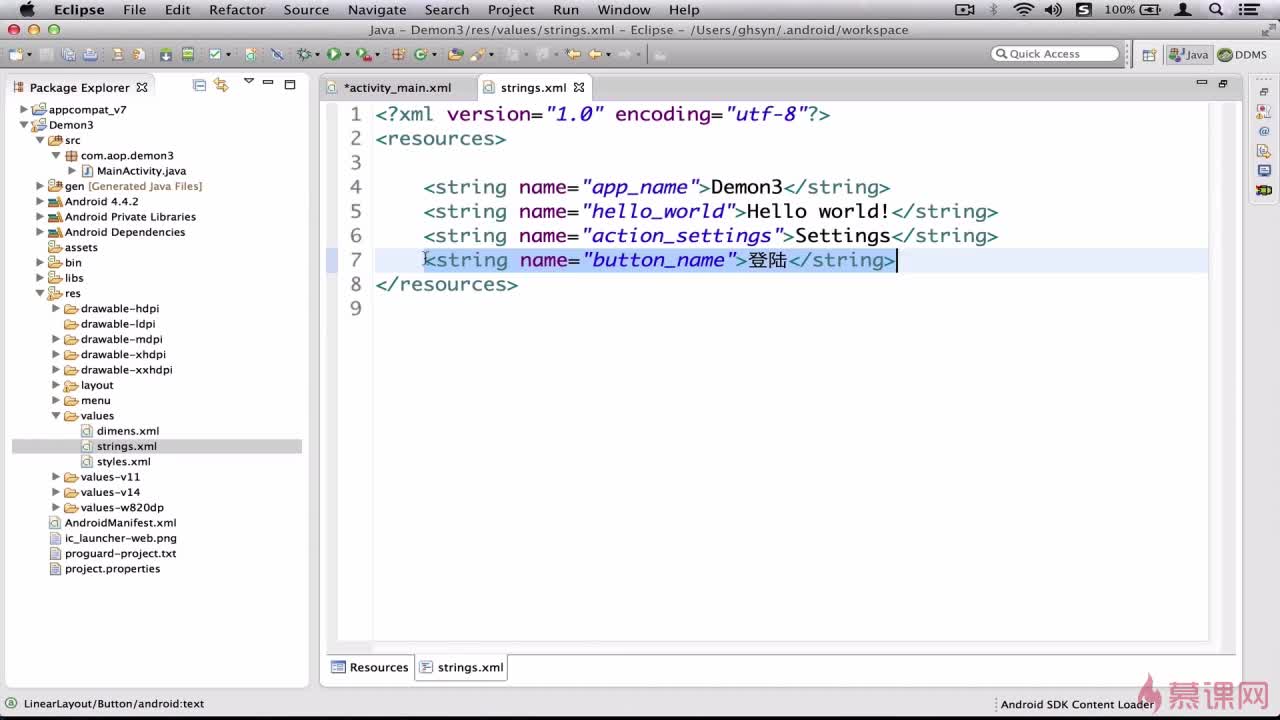Open the LogCat view icon in right trim
Image resolution: width=1280 pixels, height=720 pixels.
(x=1264, y=190)
